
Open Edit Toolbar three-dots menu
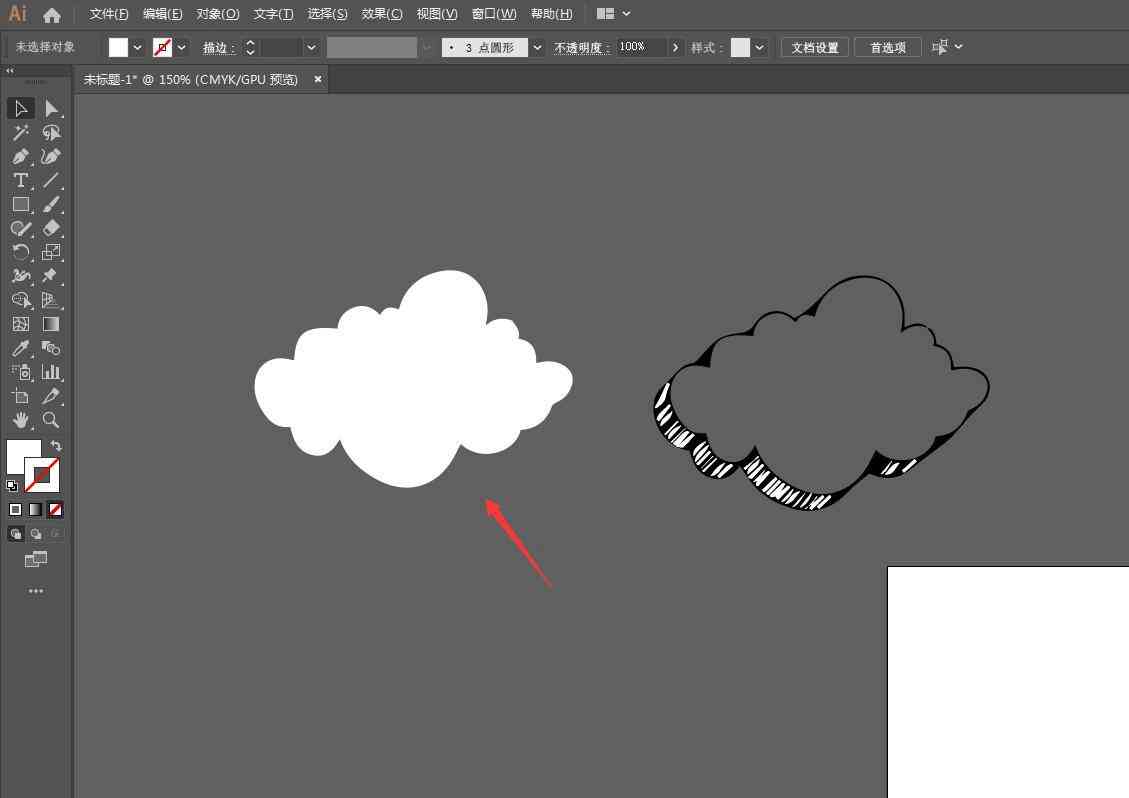coord(36,591)
